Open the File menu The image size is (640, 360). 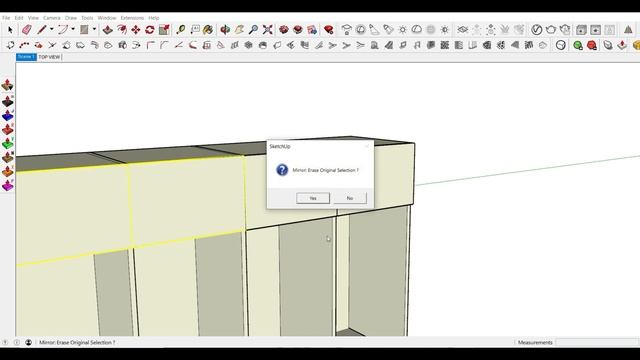tap(6, 18)
